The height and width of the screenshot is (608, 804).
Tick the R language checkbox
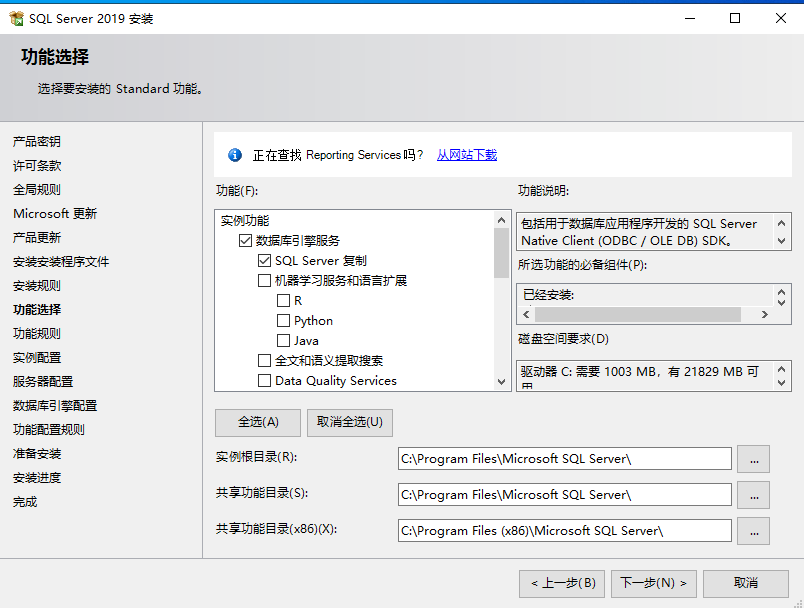pyautogui.click(x=283, y=300)
